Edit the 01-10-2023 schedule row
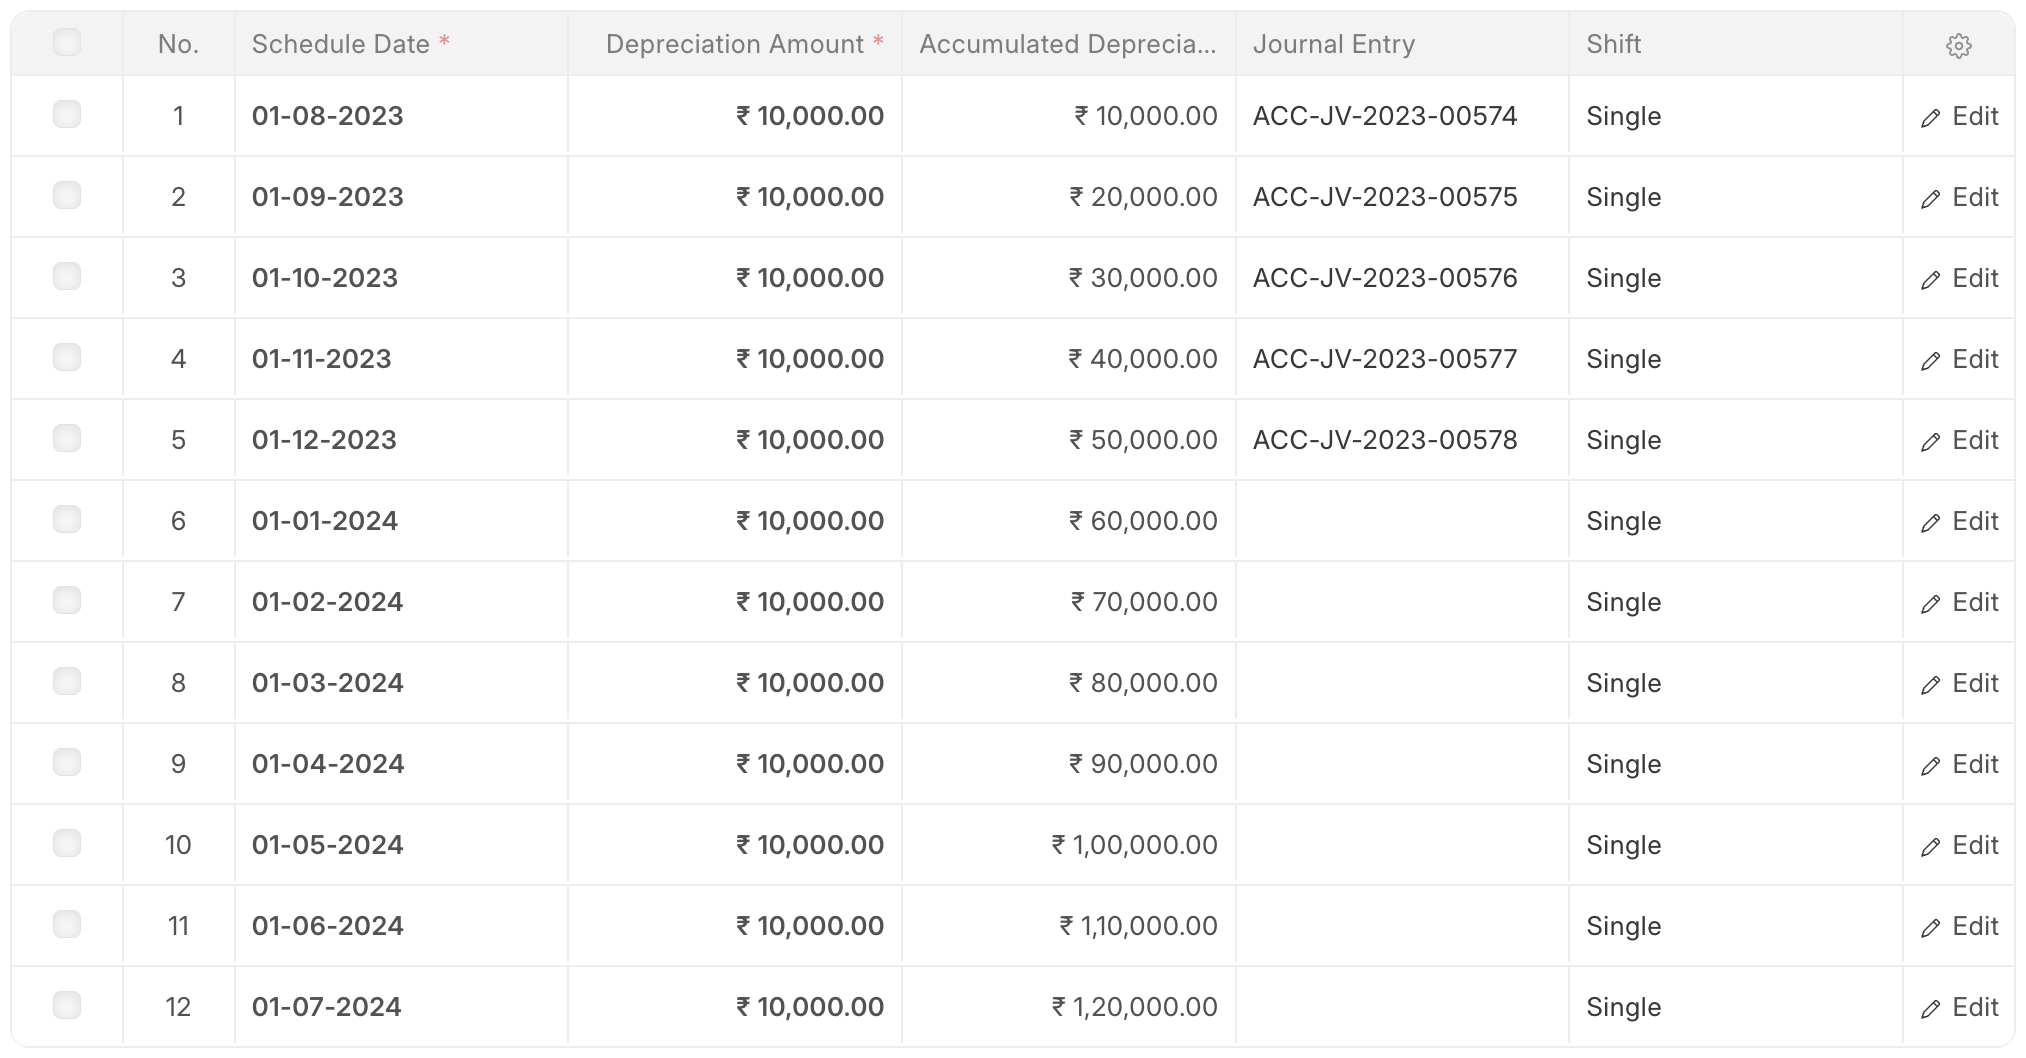 1959,278
